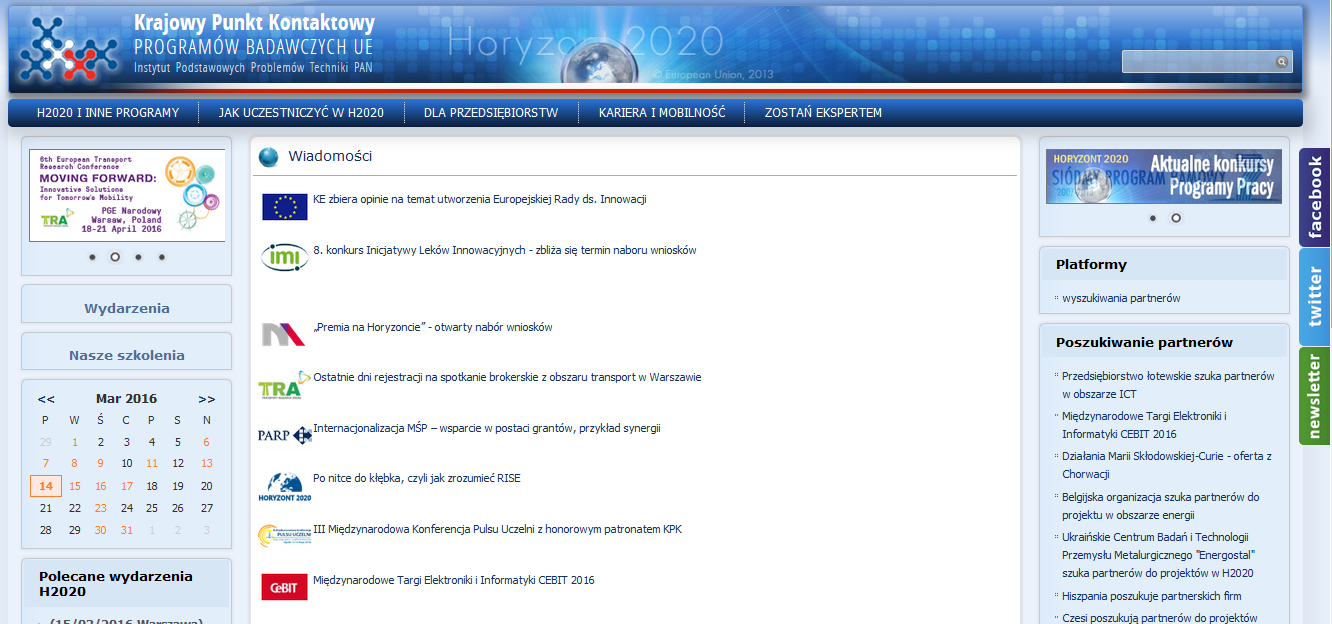Image resolution: width=1332 pixels, height=624 pixels.
Task: Open the twitter side tab
Action: click(x=1314, y=297)
